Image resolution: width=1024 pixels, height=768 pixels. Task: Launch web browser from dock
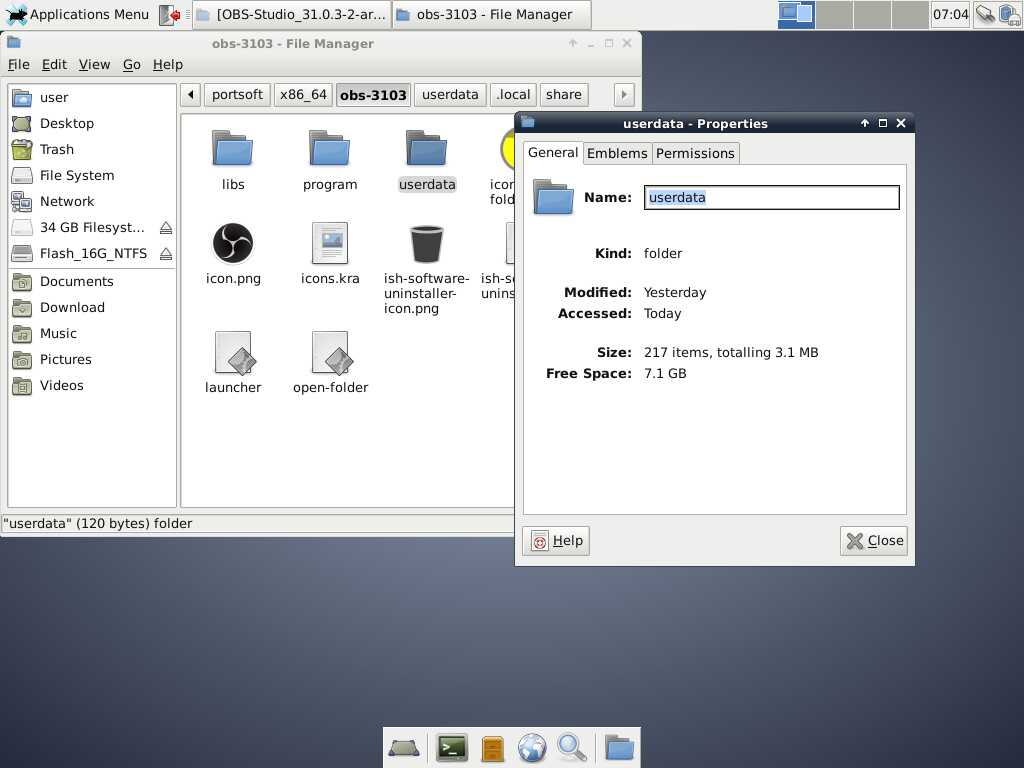click(x=532, y=748)
